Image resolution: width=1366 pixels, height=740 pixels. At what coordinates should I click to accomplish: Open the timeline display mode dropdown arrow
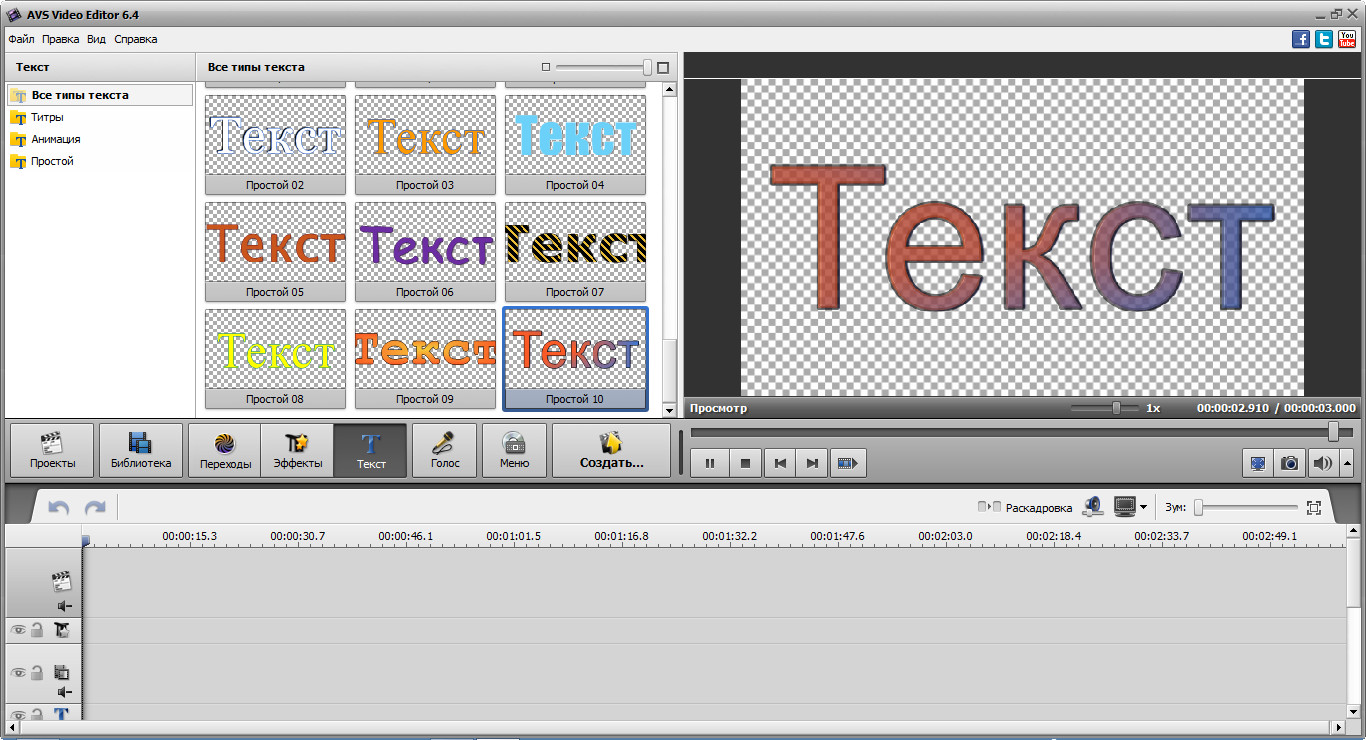pos(1143,508)
